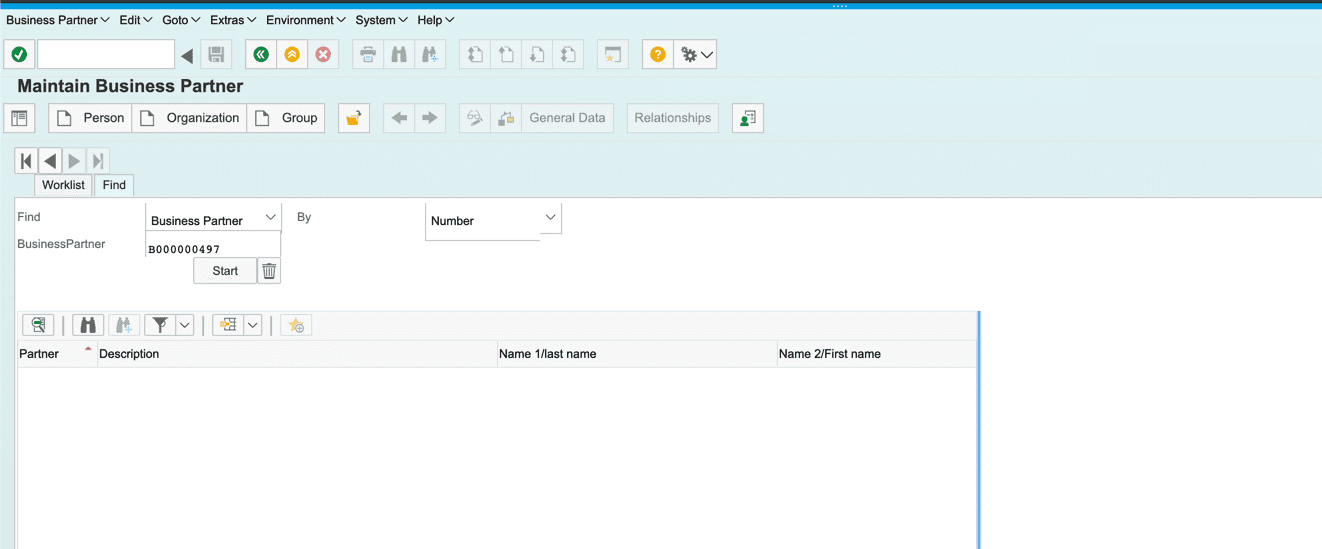Click the BusinessPartner number input field
This screenshot has height=549, width=1322.
point(213,248)
